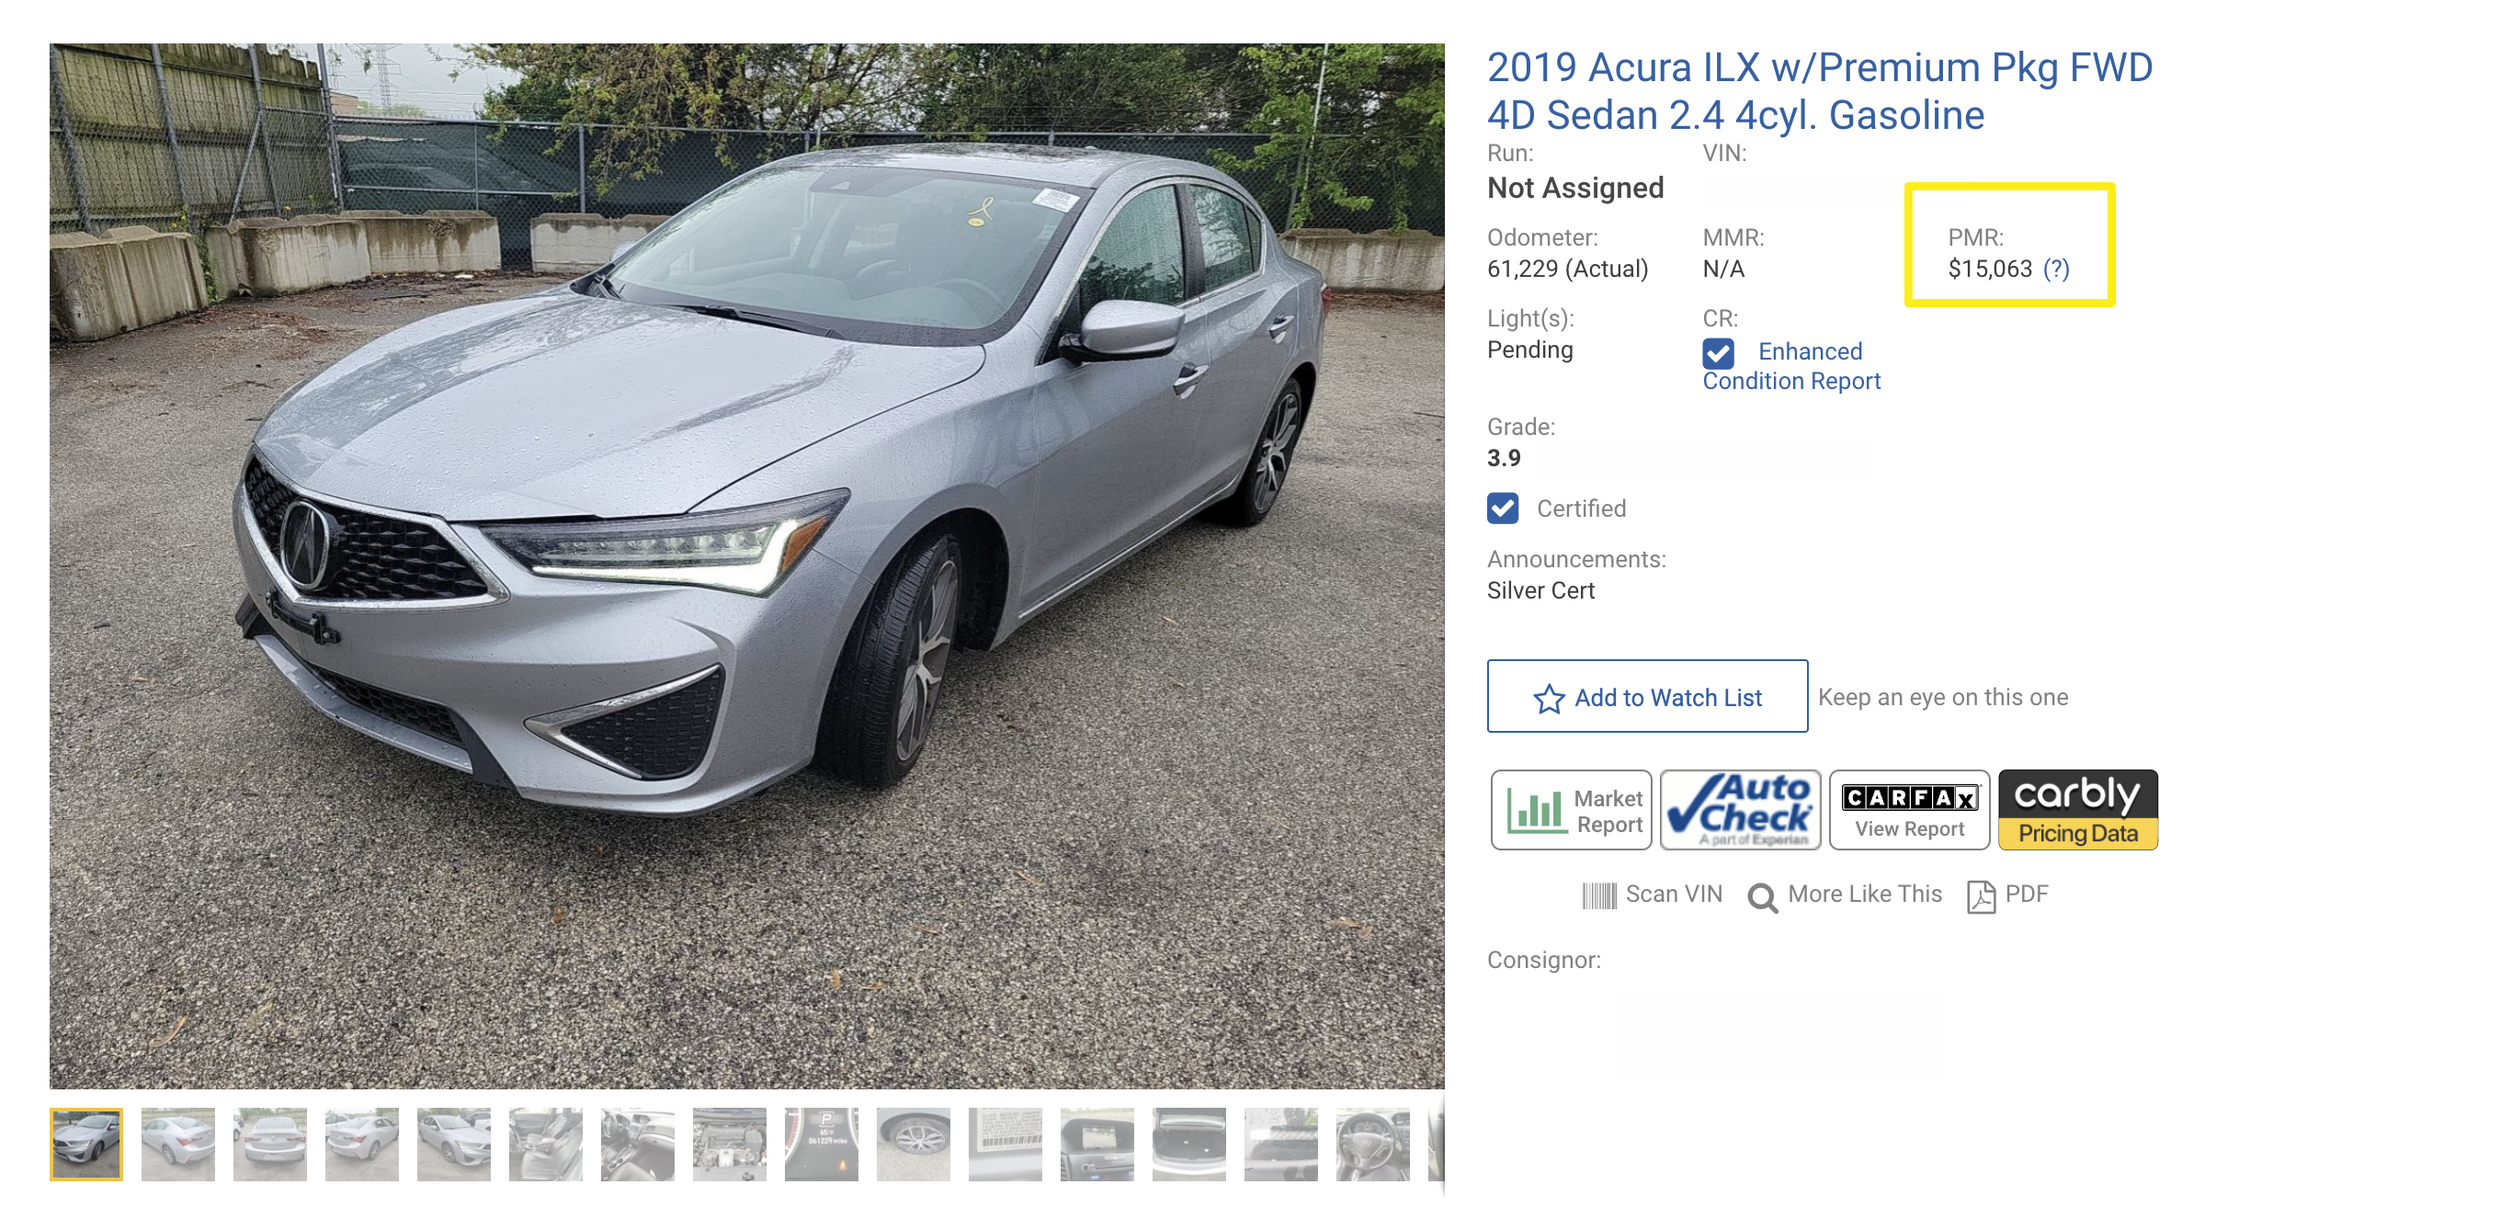Viewport: 2500px width, 1210px height.
Task: Click the main Acura ILX photo
Action: tap(747, 565)
